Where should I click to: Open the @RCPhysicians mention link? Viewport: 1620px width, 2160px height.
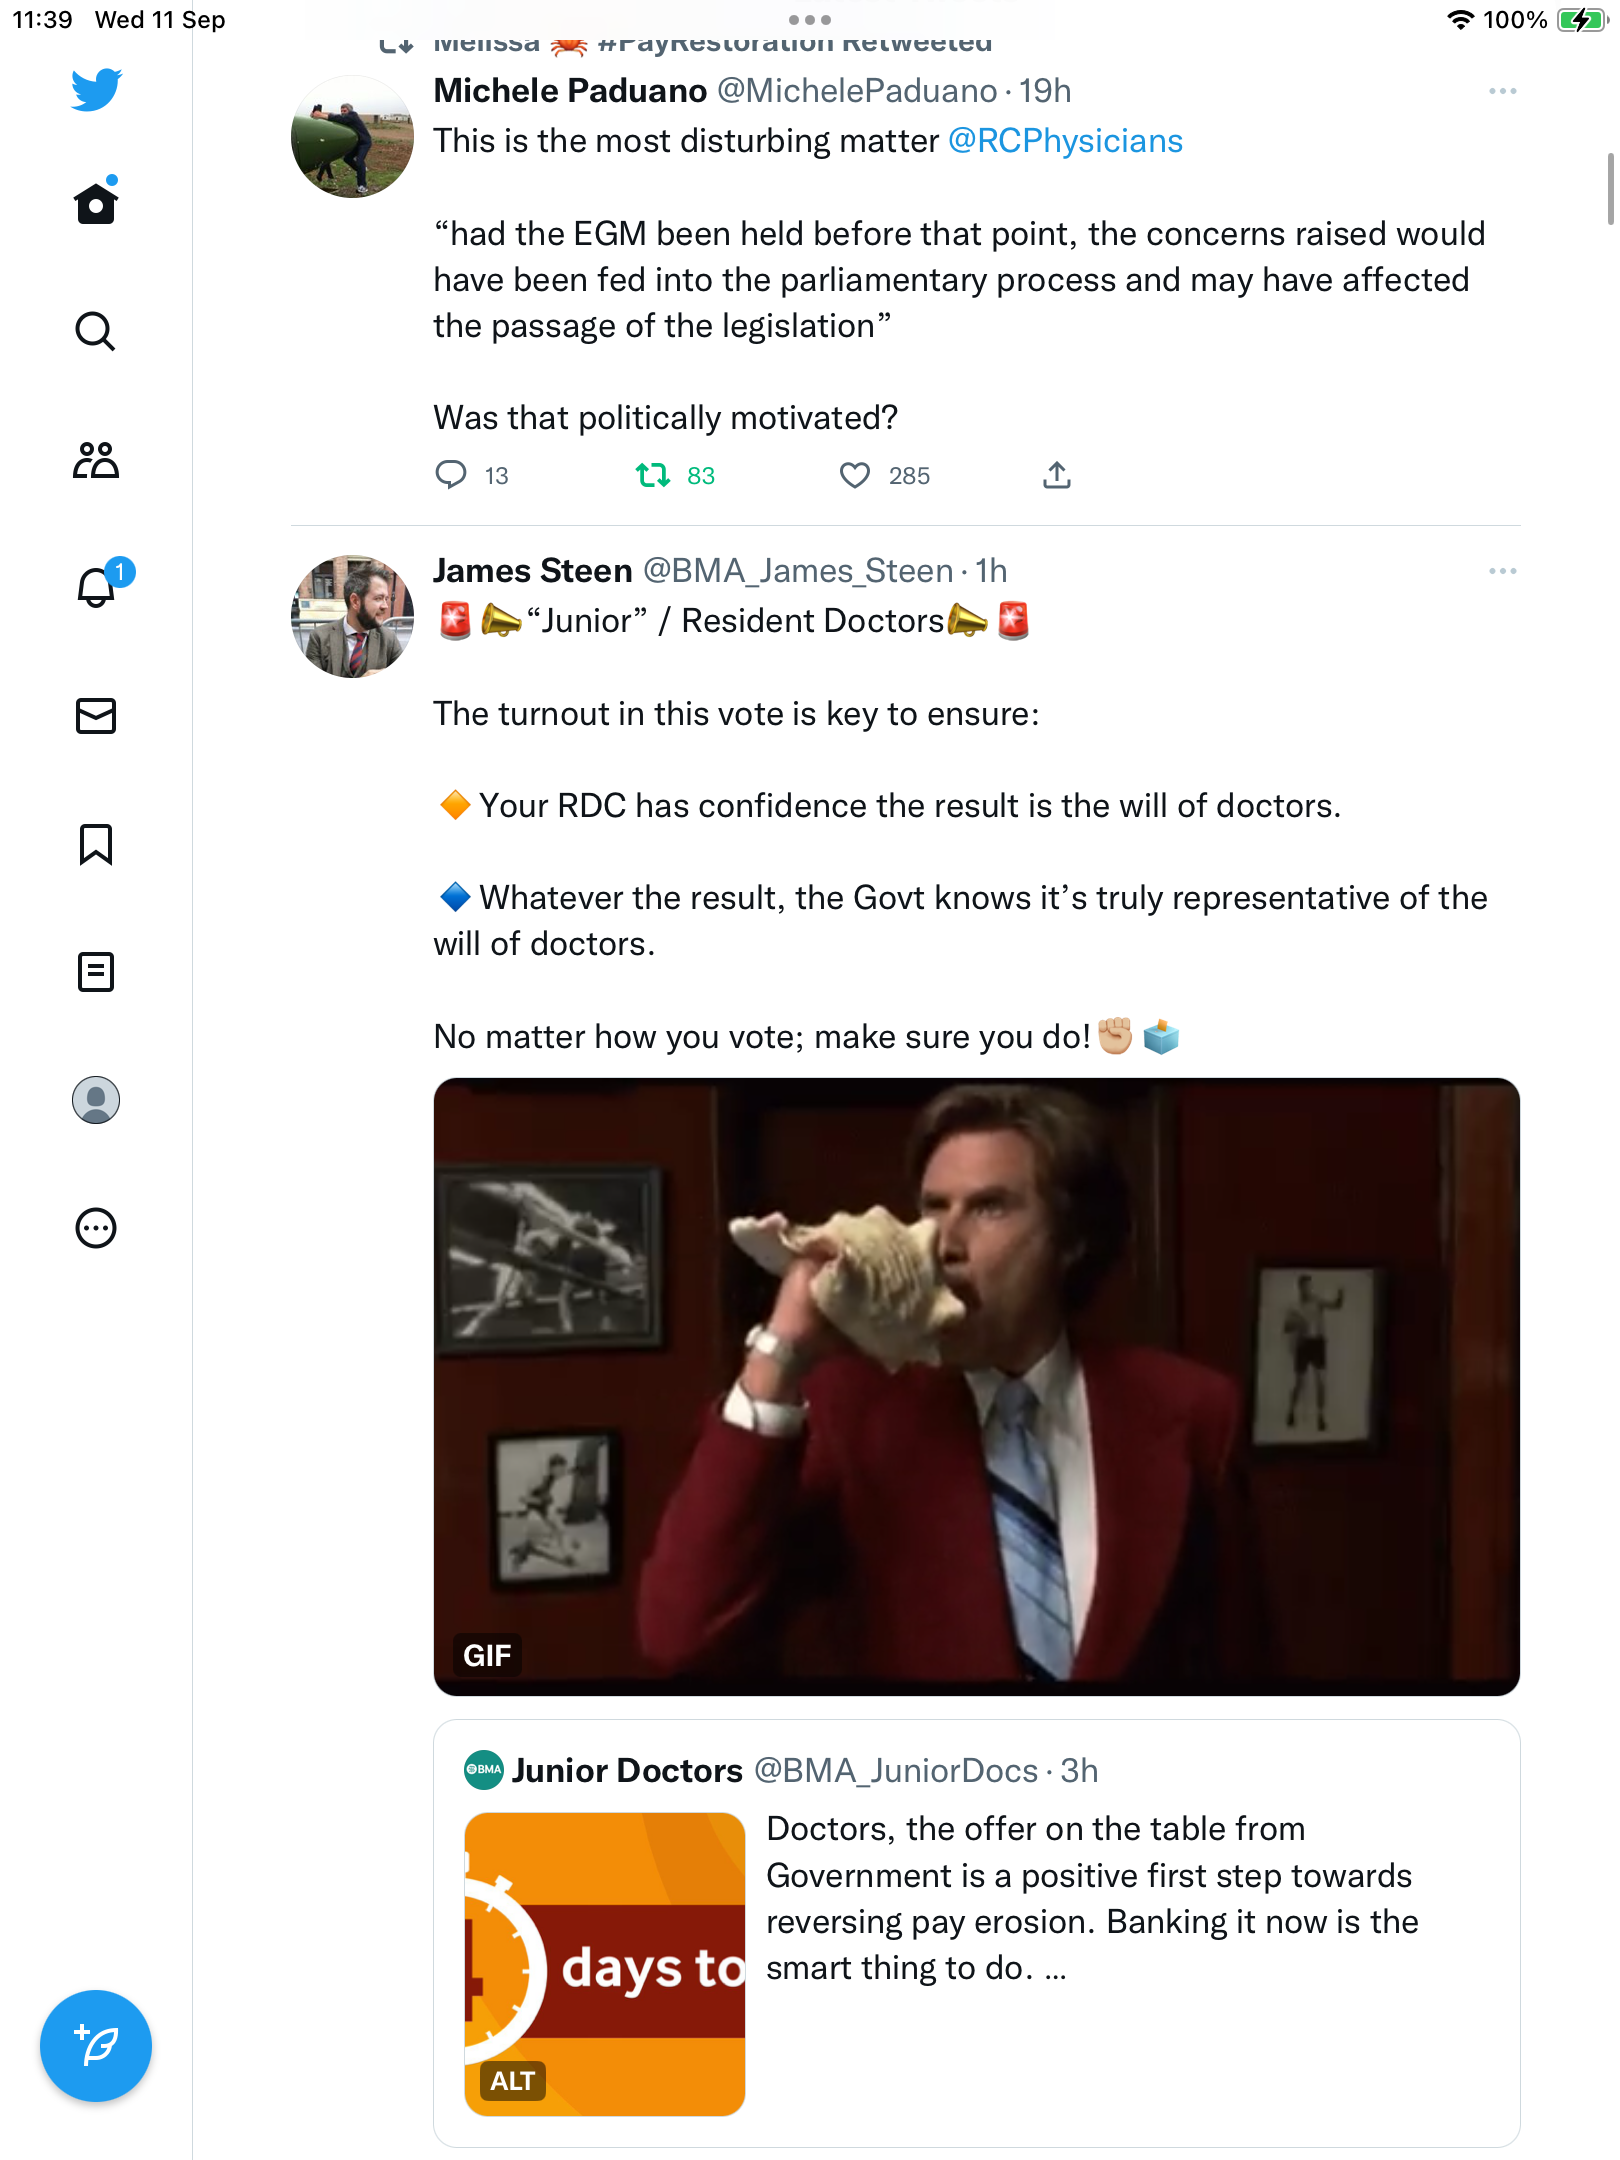point(1065,141)
